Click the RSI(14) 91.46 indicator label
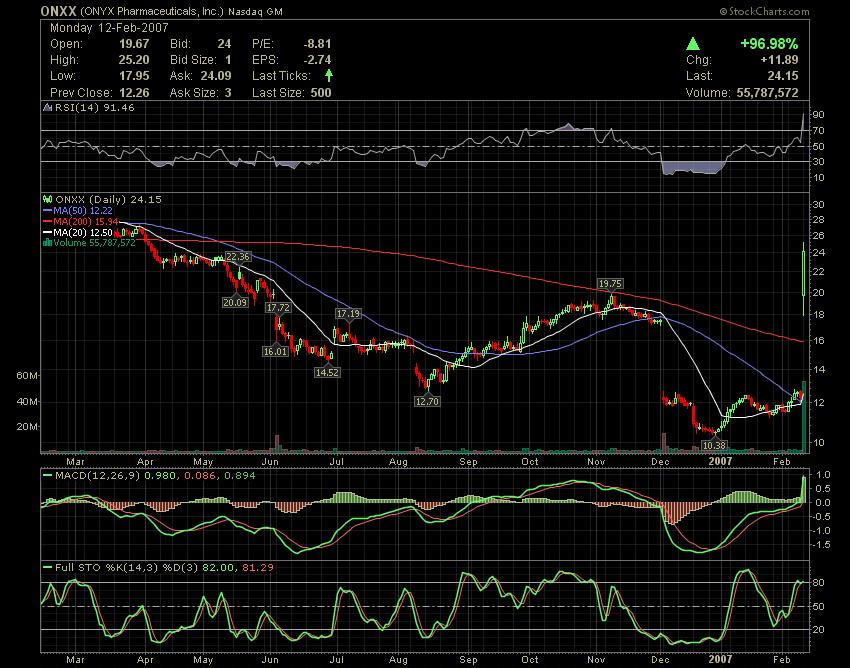Viewport: 850px width, 668px height. point(94,107)
